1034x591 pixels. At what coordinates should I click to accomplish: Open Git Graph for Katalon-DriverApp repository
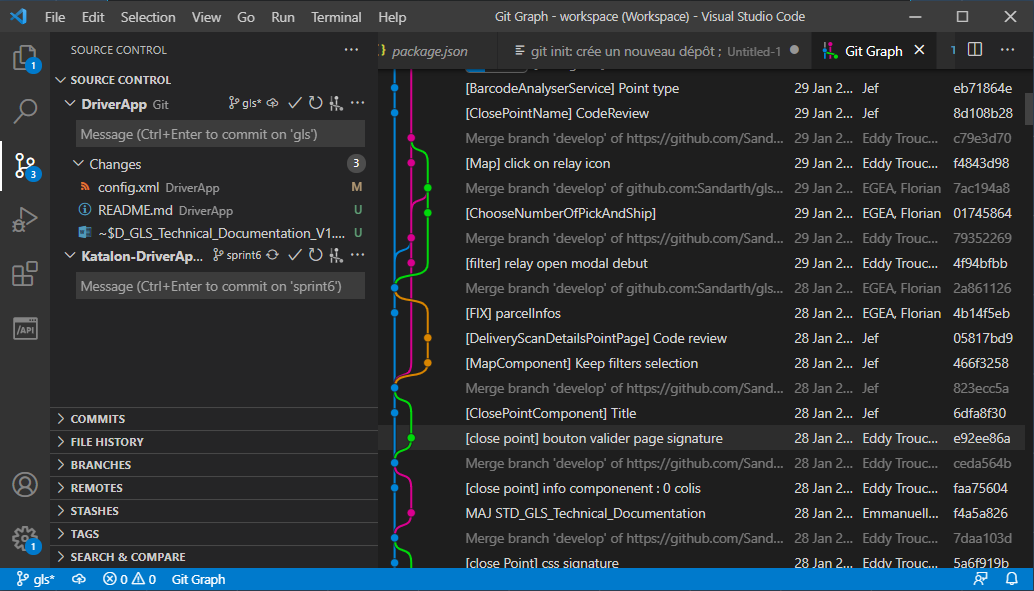pos(336,255)
